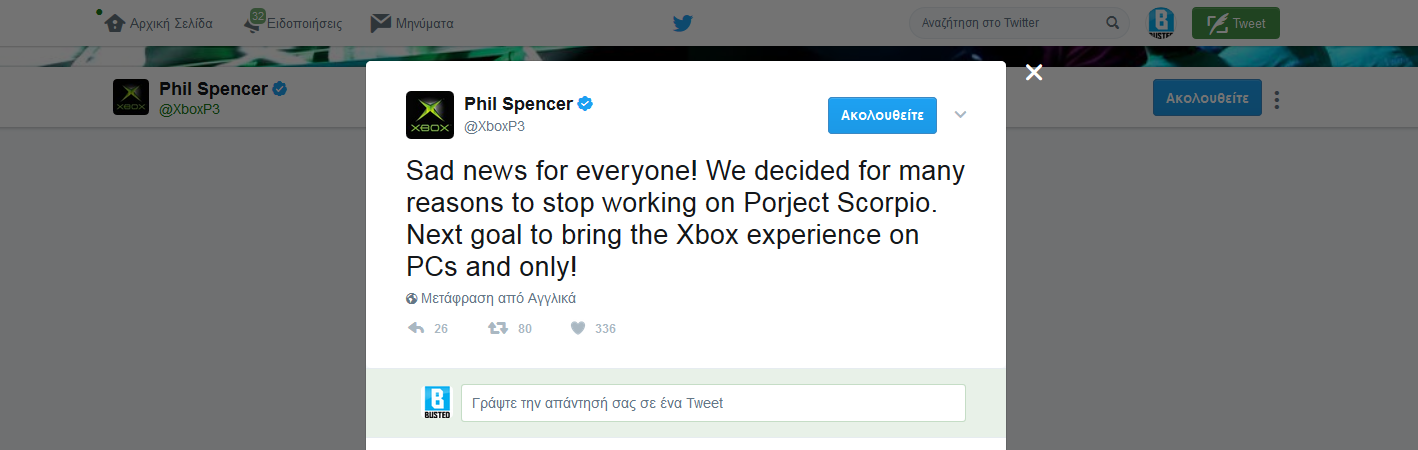1418x450 pixels.
Task: Open the BUSTED profile avatar menu
Action: pos(1161,23)
